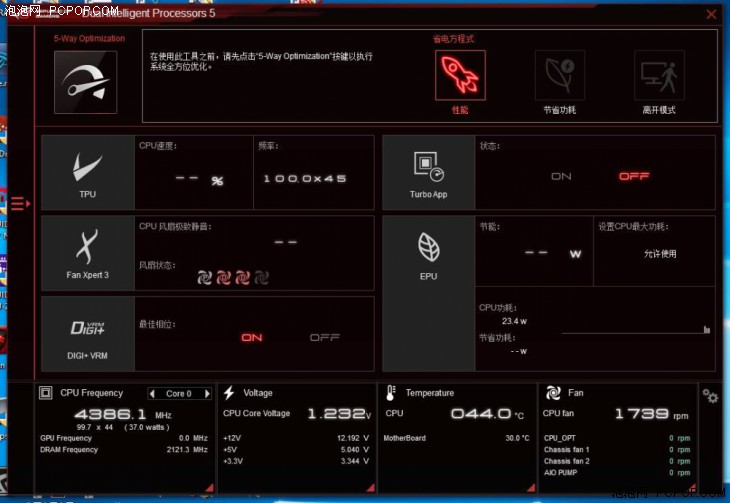This screenshot has height=503, width=730.
Task: Click the Voltage lightning bolt icon
Action: tap(229, 393)
